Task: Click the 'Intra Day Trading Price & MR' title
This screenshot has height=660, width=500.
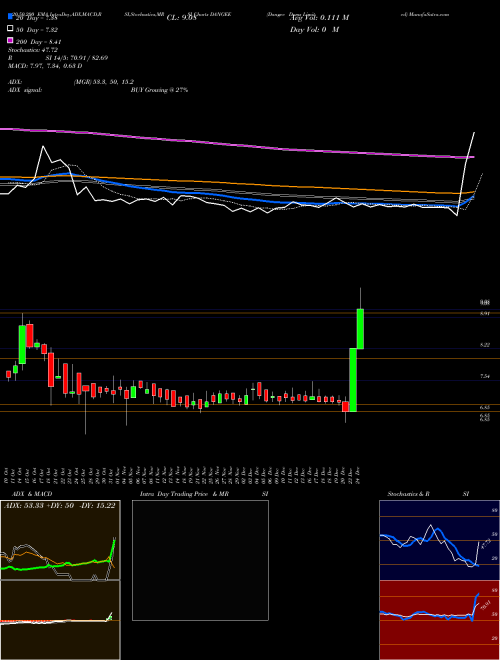Action: (184, 494)
